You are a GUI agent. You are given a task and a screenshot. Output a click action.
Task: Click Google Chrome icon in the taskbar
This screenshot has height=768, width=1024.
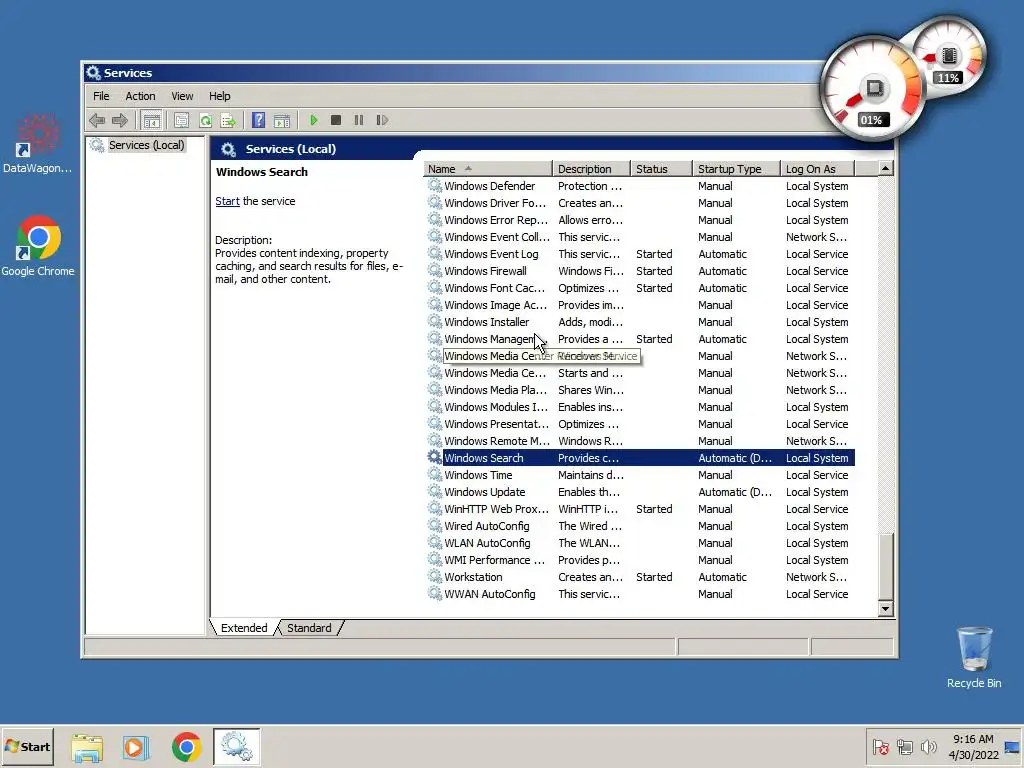187,748
